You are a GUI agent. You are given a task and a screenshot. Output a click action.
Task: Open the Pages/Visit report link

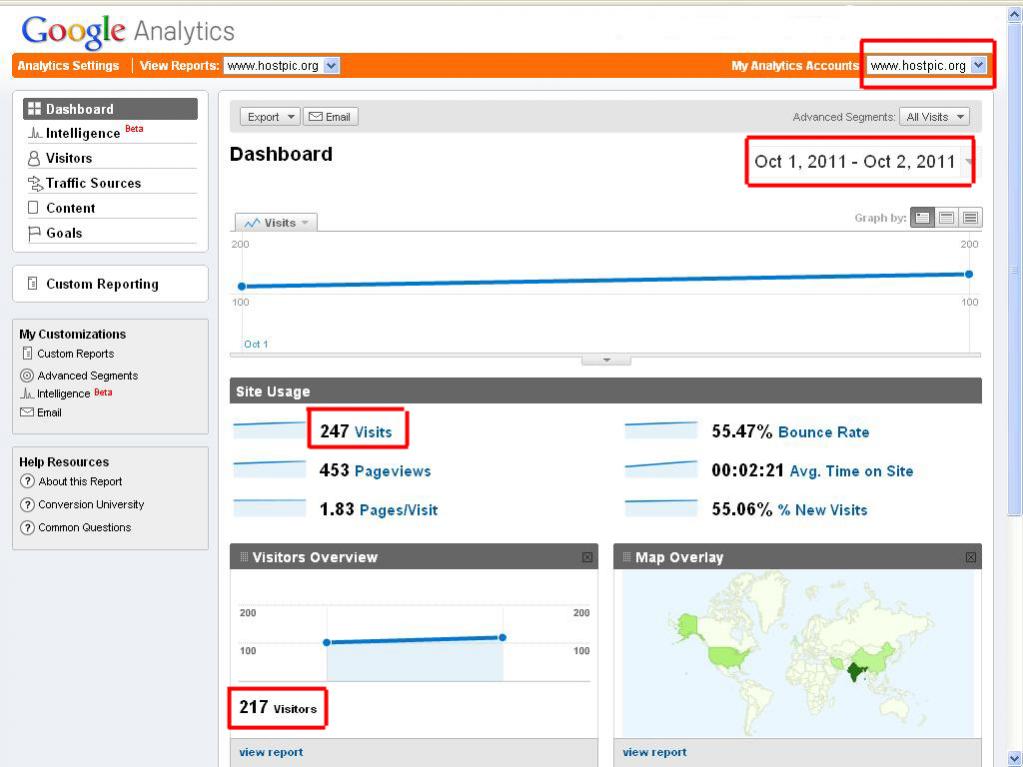(399, 510)
